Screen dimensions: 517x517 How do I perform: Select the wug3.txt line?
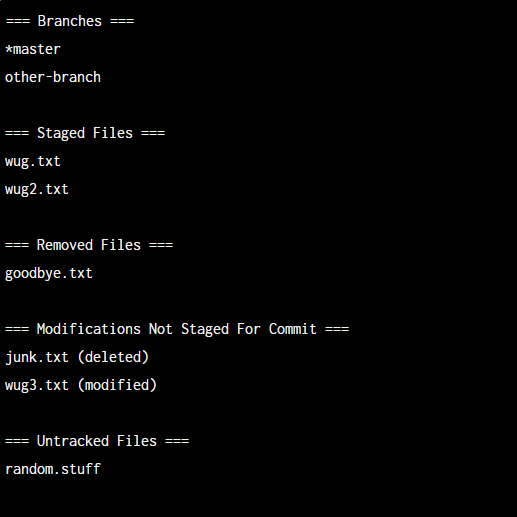(81, 385)
